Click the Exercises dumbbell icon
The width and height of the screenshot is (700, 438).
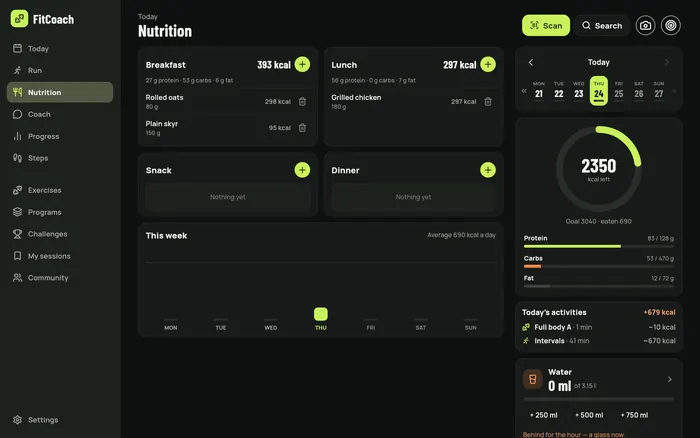pos(17,190)
